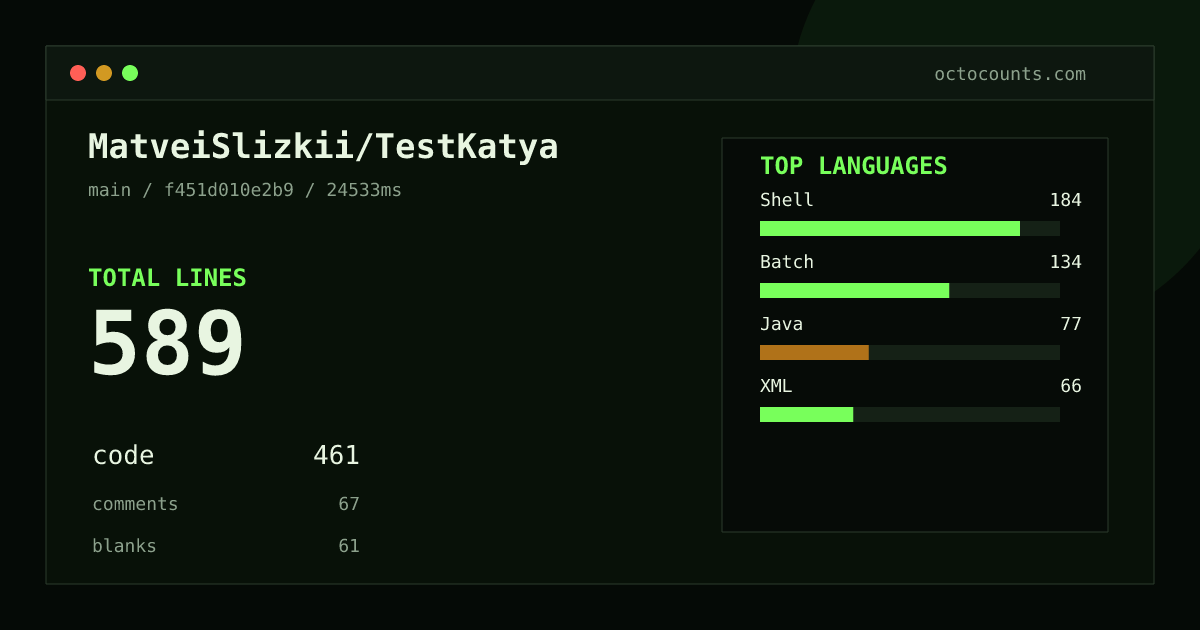Screen dimensions: 1200x630
Task: Click the main / f451d010e2b9 / 24533ms line
Action: tap(245, 190)
